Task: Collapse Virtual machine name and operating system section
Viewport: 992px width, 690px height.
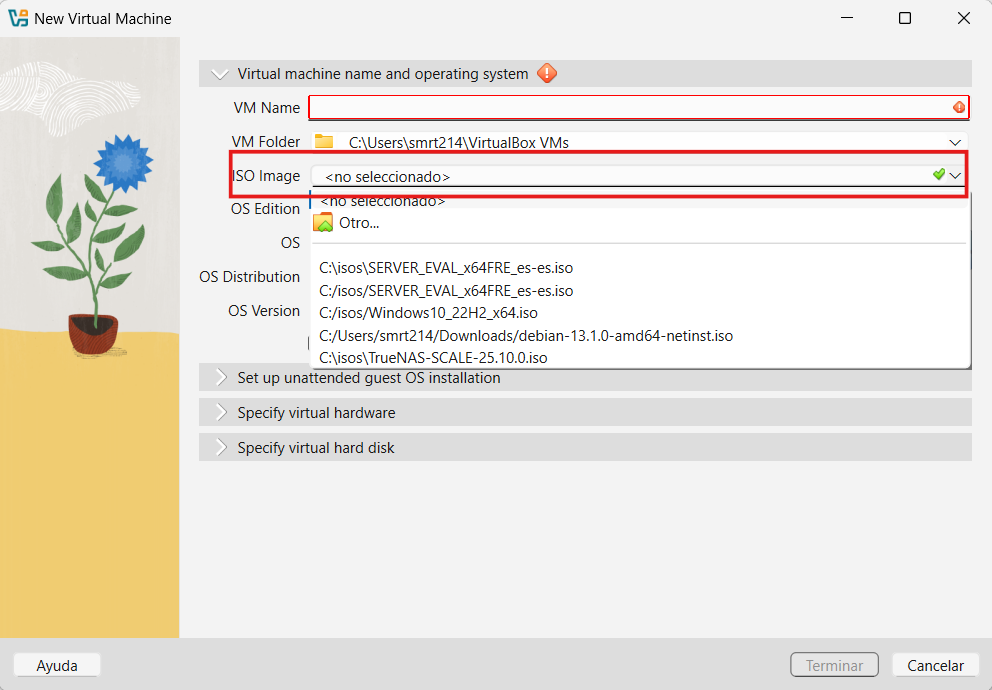Action: click(220, 74)
